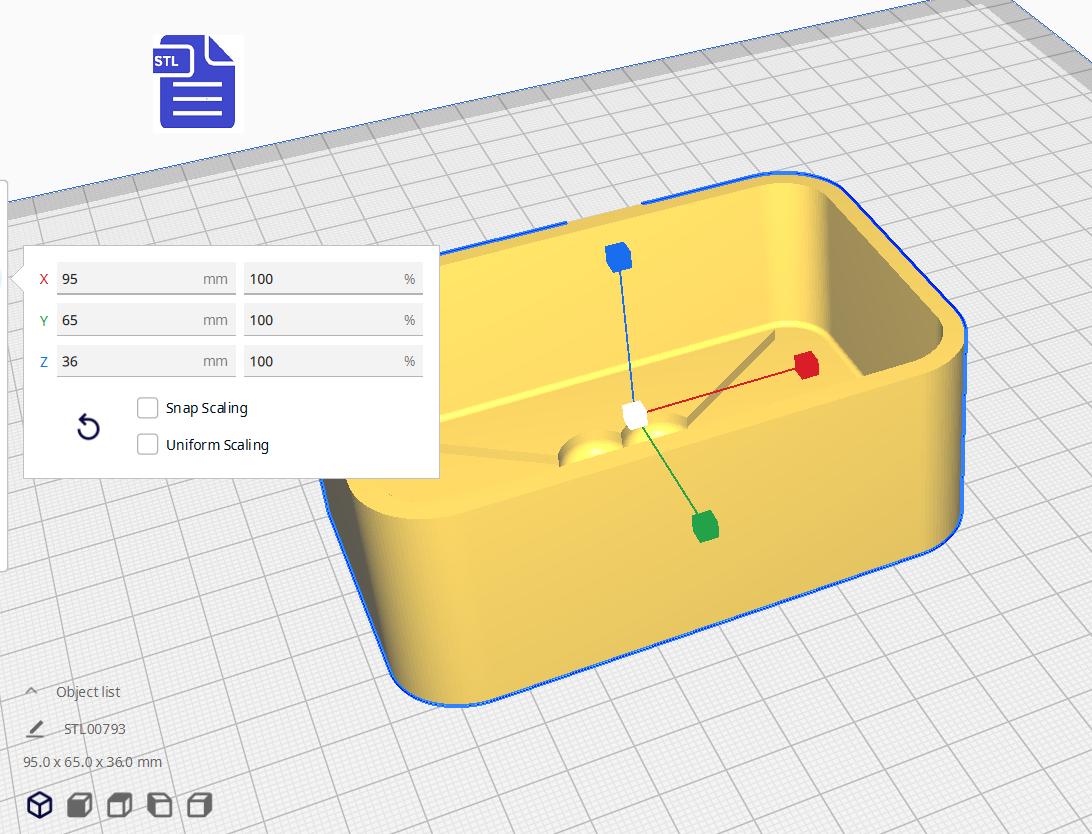This screenshot has height=834, width=1092.
Task: Click the green Y-axis scale handle
Action: click(x=705, y=526)
